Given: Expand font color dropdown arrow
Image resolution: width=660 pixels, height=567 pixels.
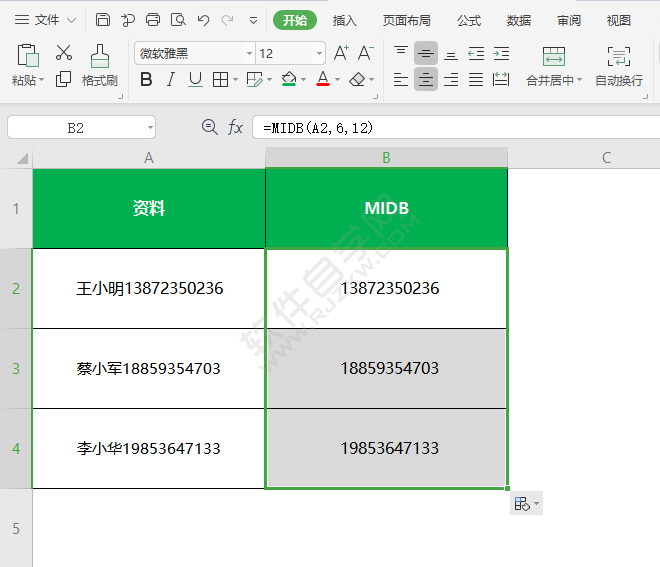Looking at the screenshot, I should (x=338, y=79).
